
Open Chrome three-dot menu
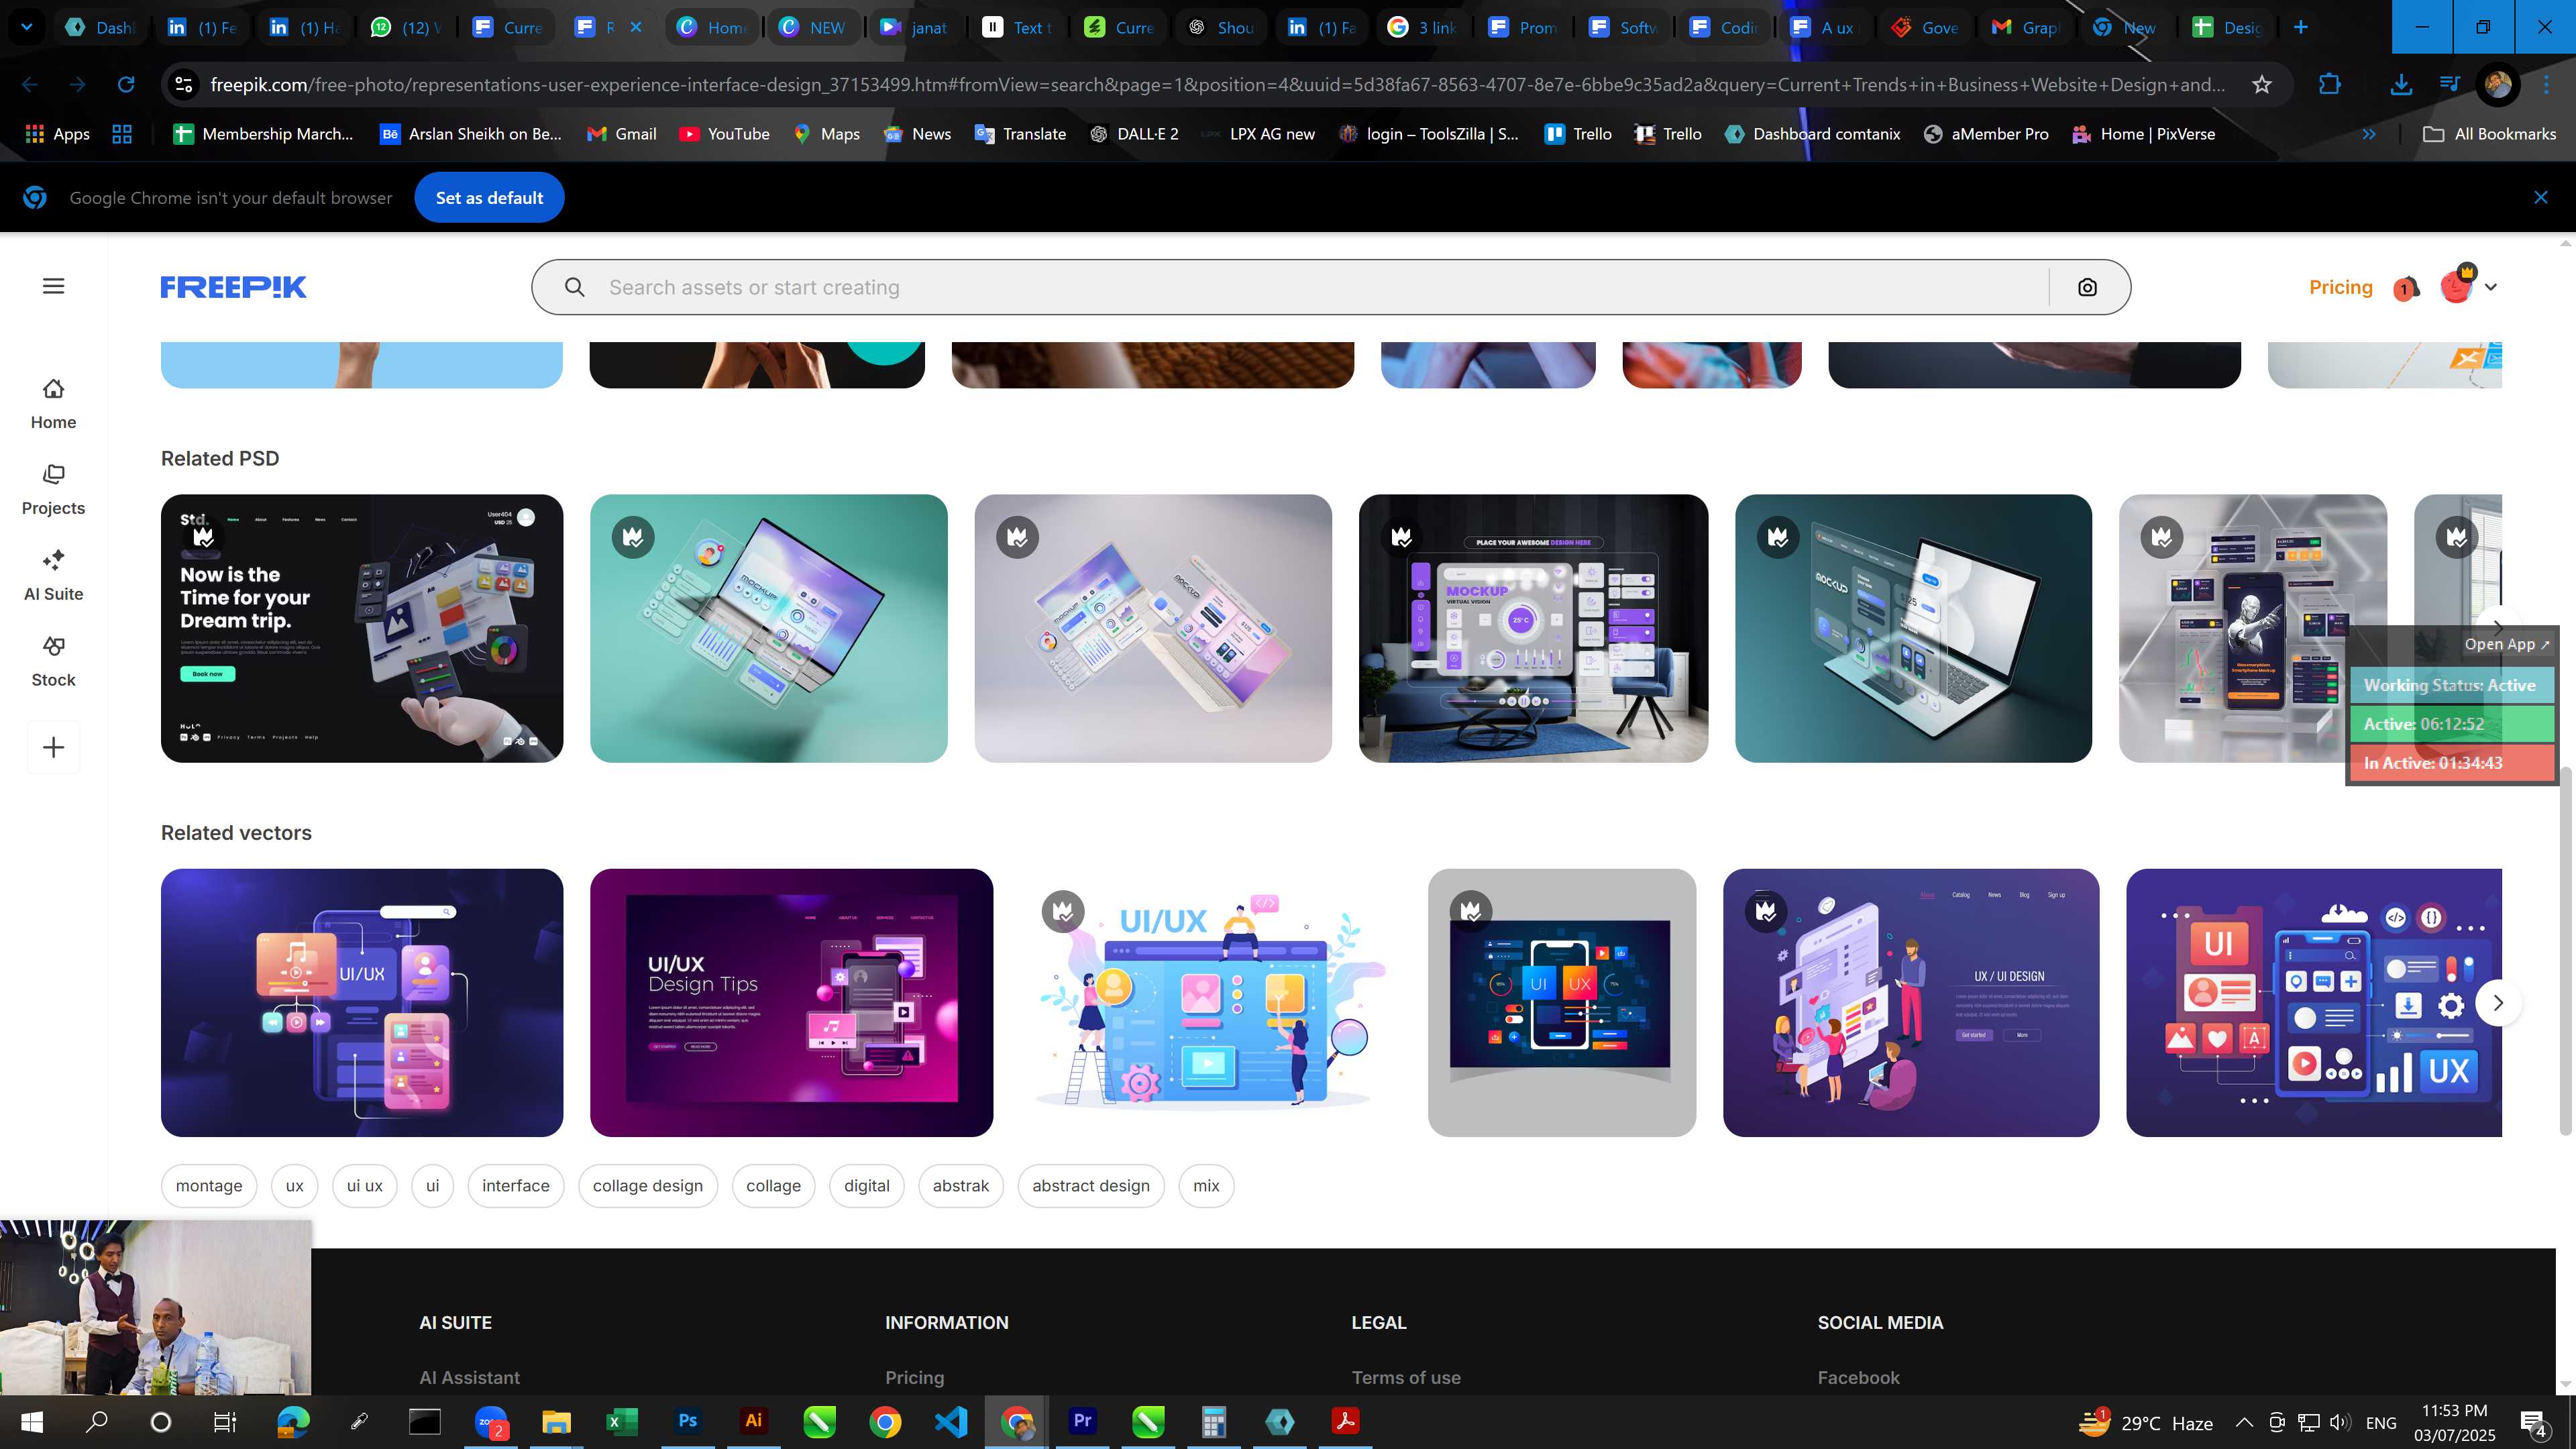[2546, 85]
